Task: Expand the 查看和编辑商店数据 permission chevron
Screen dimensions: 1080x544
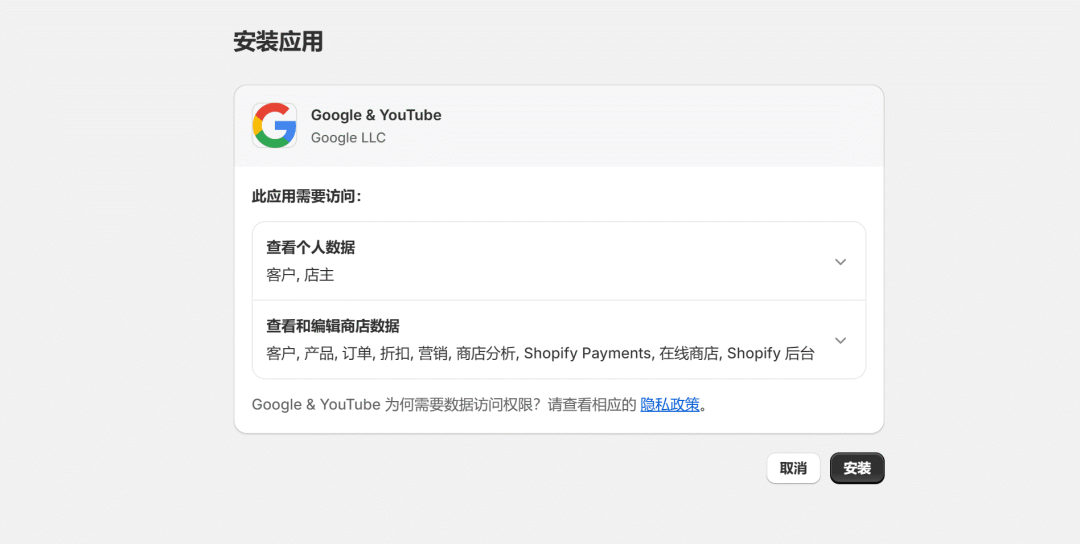Action: (840, 340)
